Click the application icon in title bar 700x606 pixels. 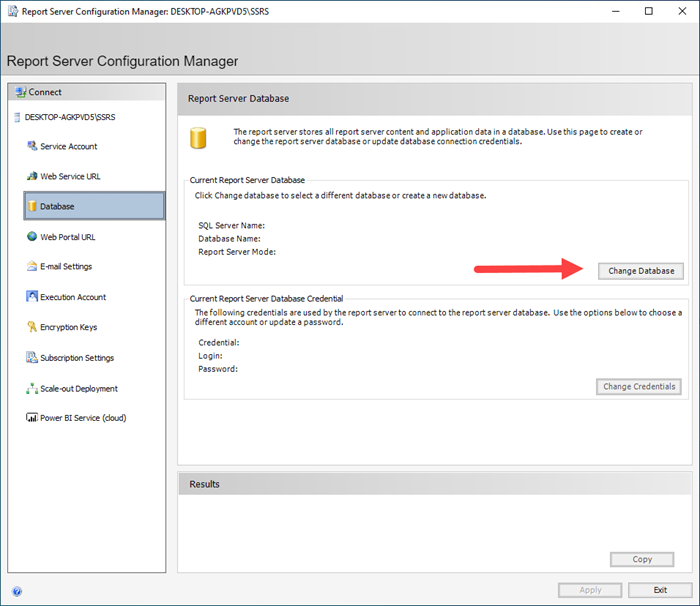click(x=13, y=11)
